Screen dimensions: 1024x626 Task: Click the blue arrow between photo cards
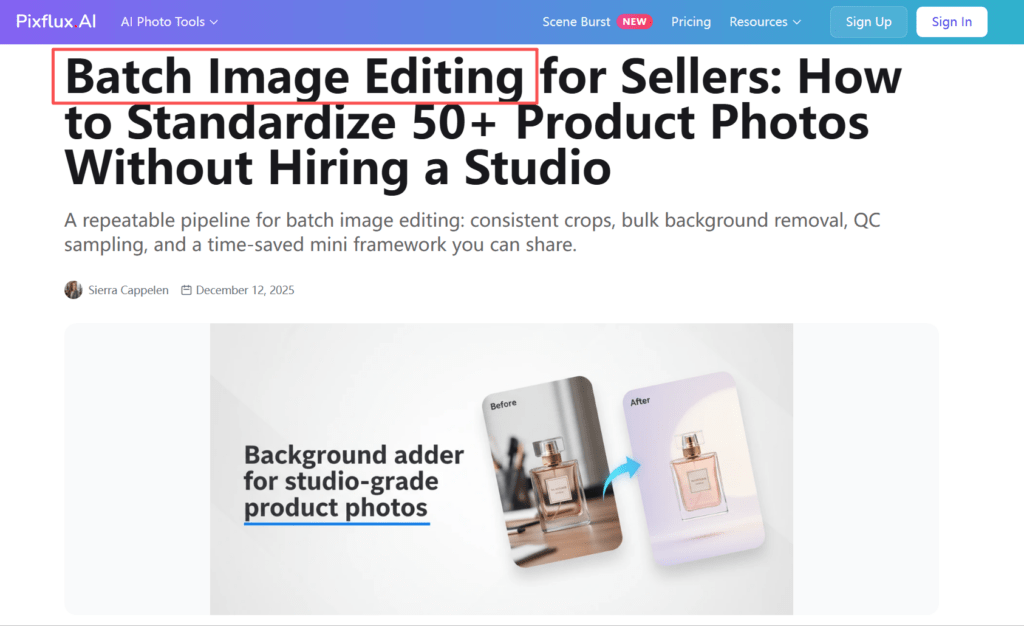621,477
